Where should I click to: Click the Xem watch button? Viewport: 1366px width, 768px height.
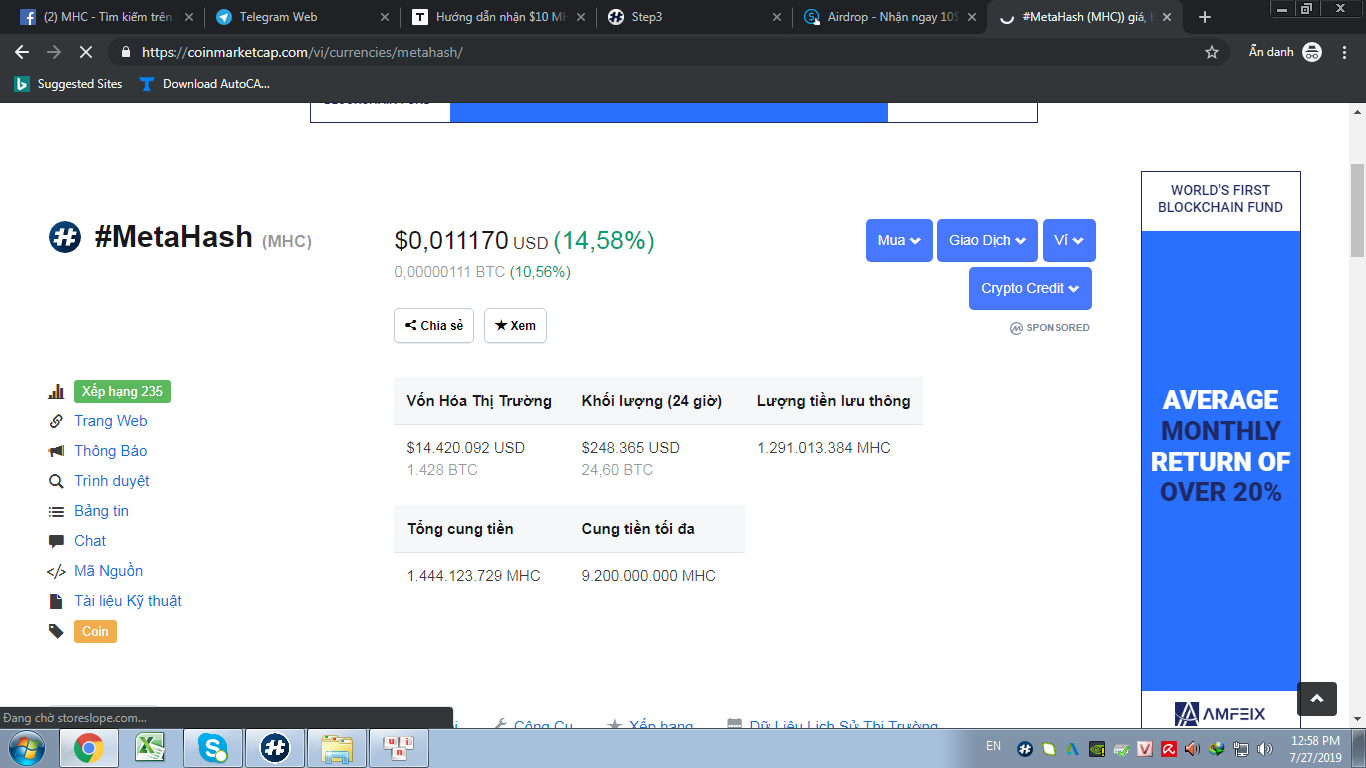click(x=515, y=326)
